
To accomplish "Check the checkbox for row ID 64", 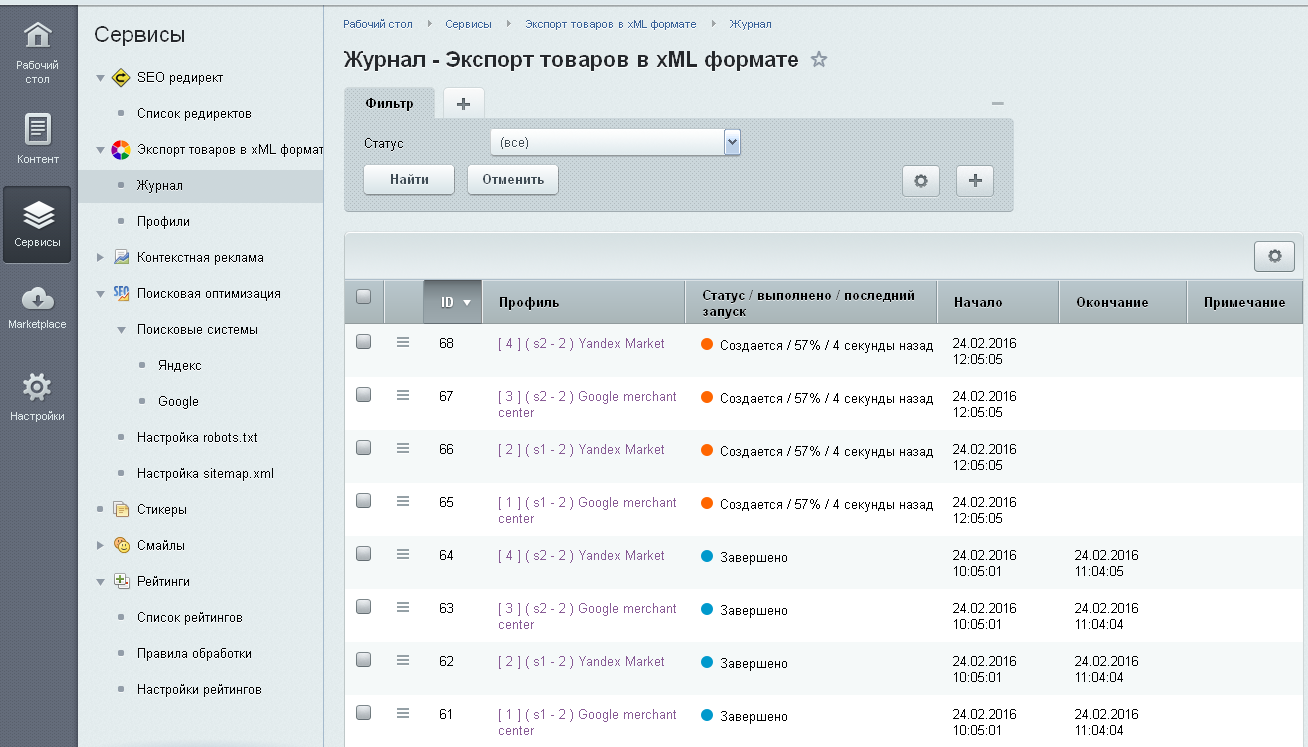I will point(364,554).
